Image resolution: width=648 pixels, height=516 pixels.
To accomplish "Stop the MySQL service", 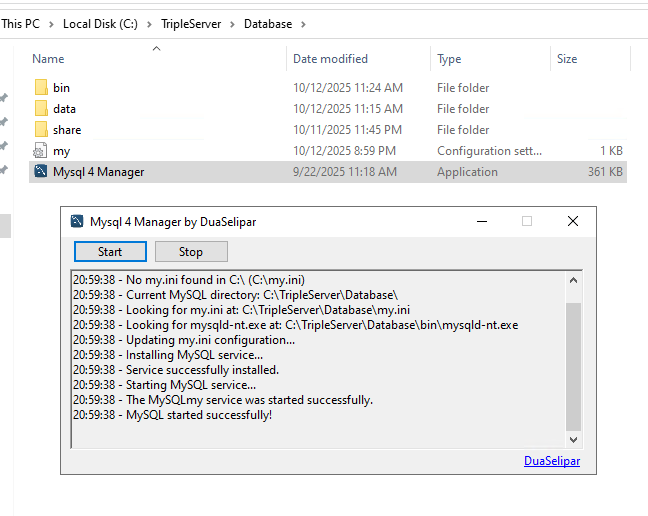I will (x=191, y=252).
